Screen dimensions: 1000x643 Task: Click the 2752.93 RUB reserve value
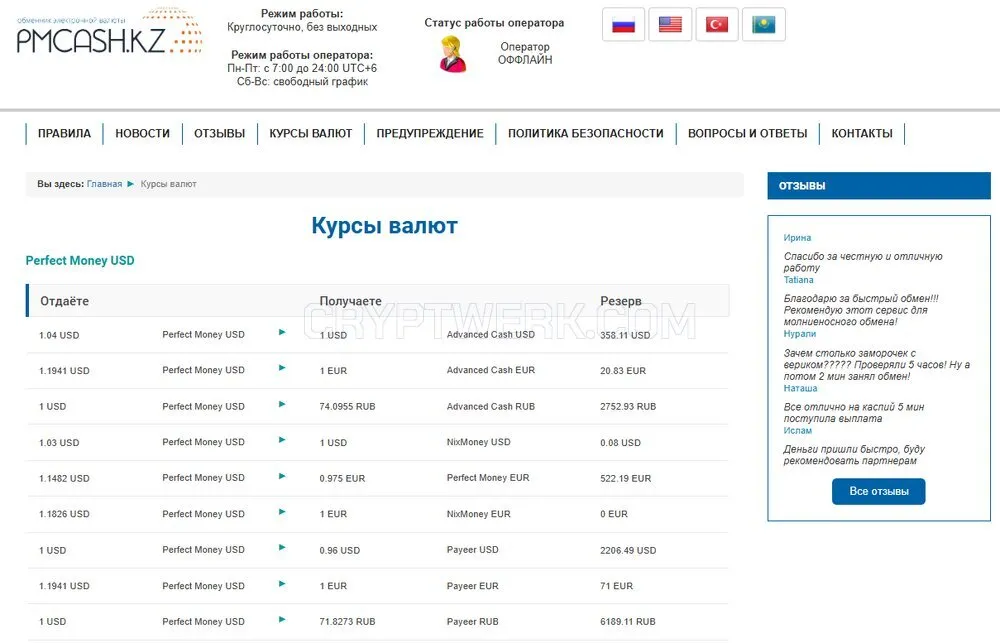pyautogui.click(x=628, y=406)
